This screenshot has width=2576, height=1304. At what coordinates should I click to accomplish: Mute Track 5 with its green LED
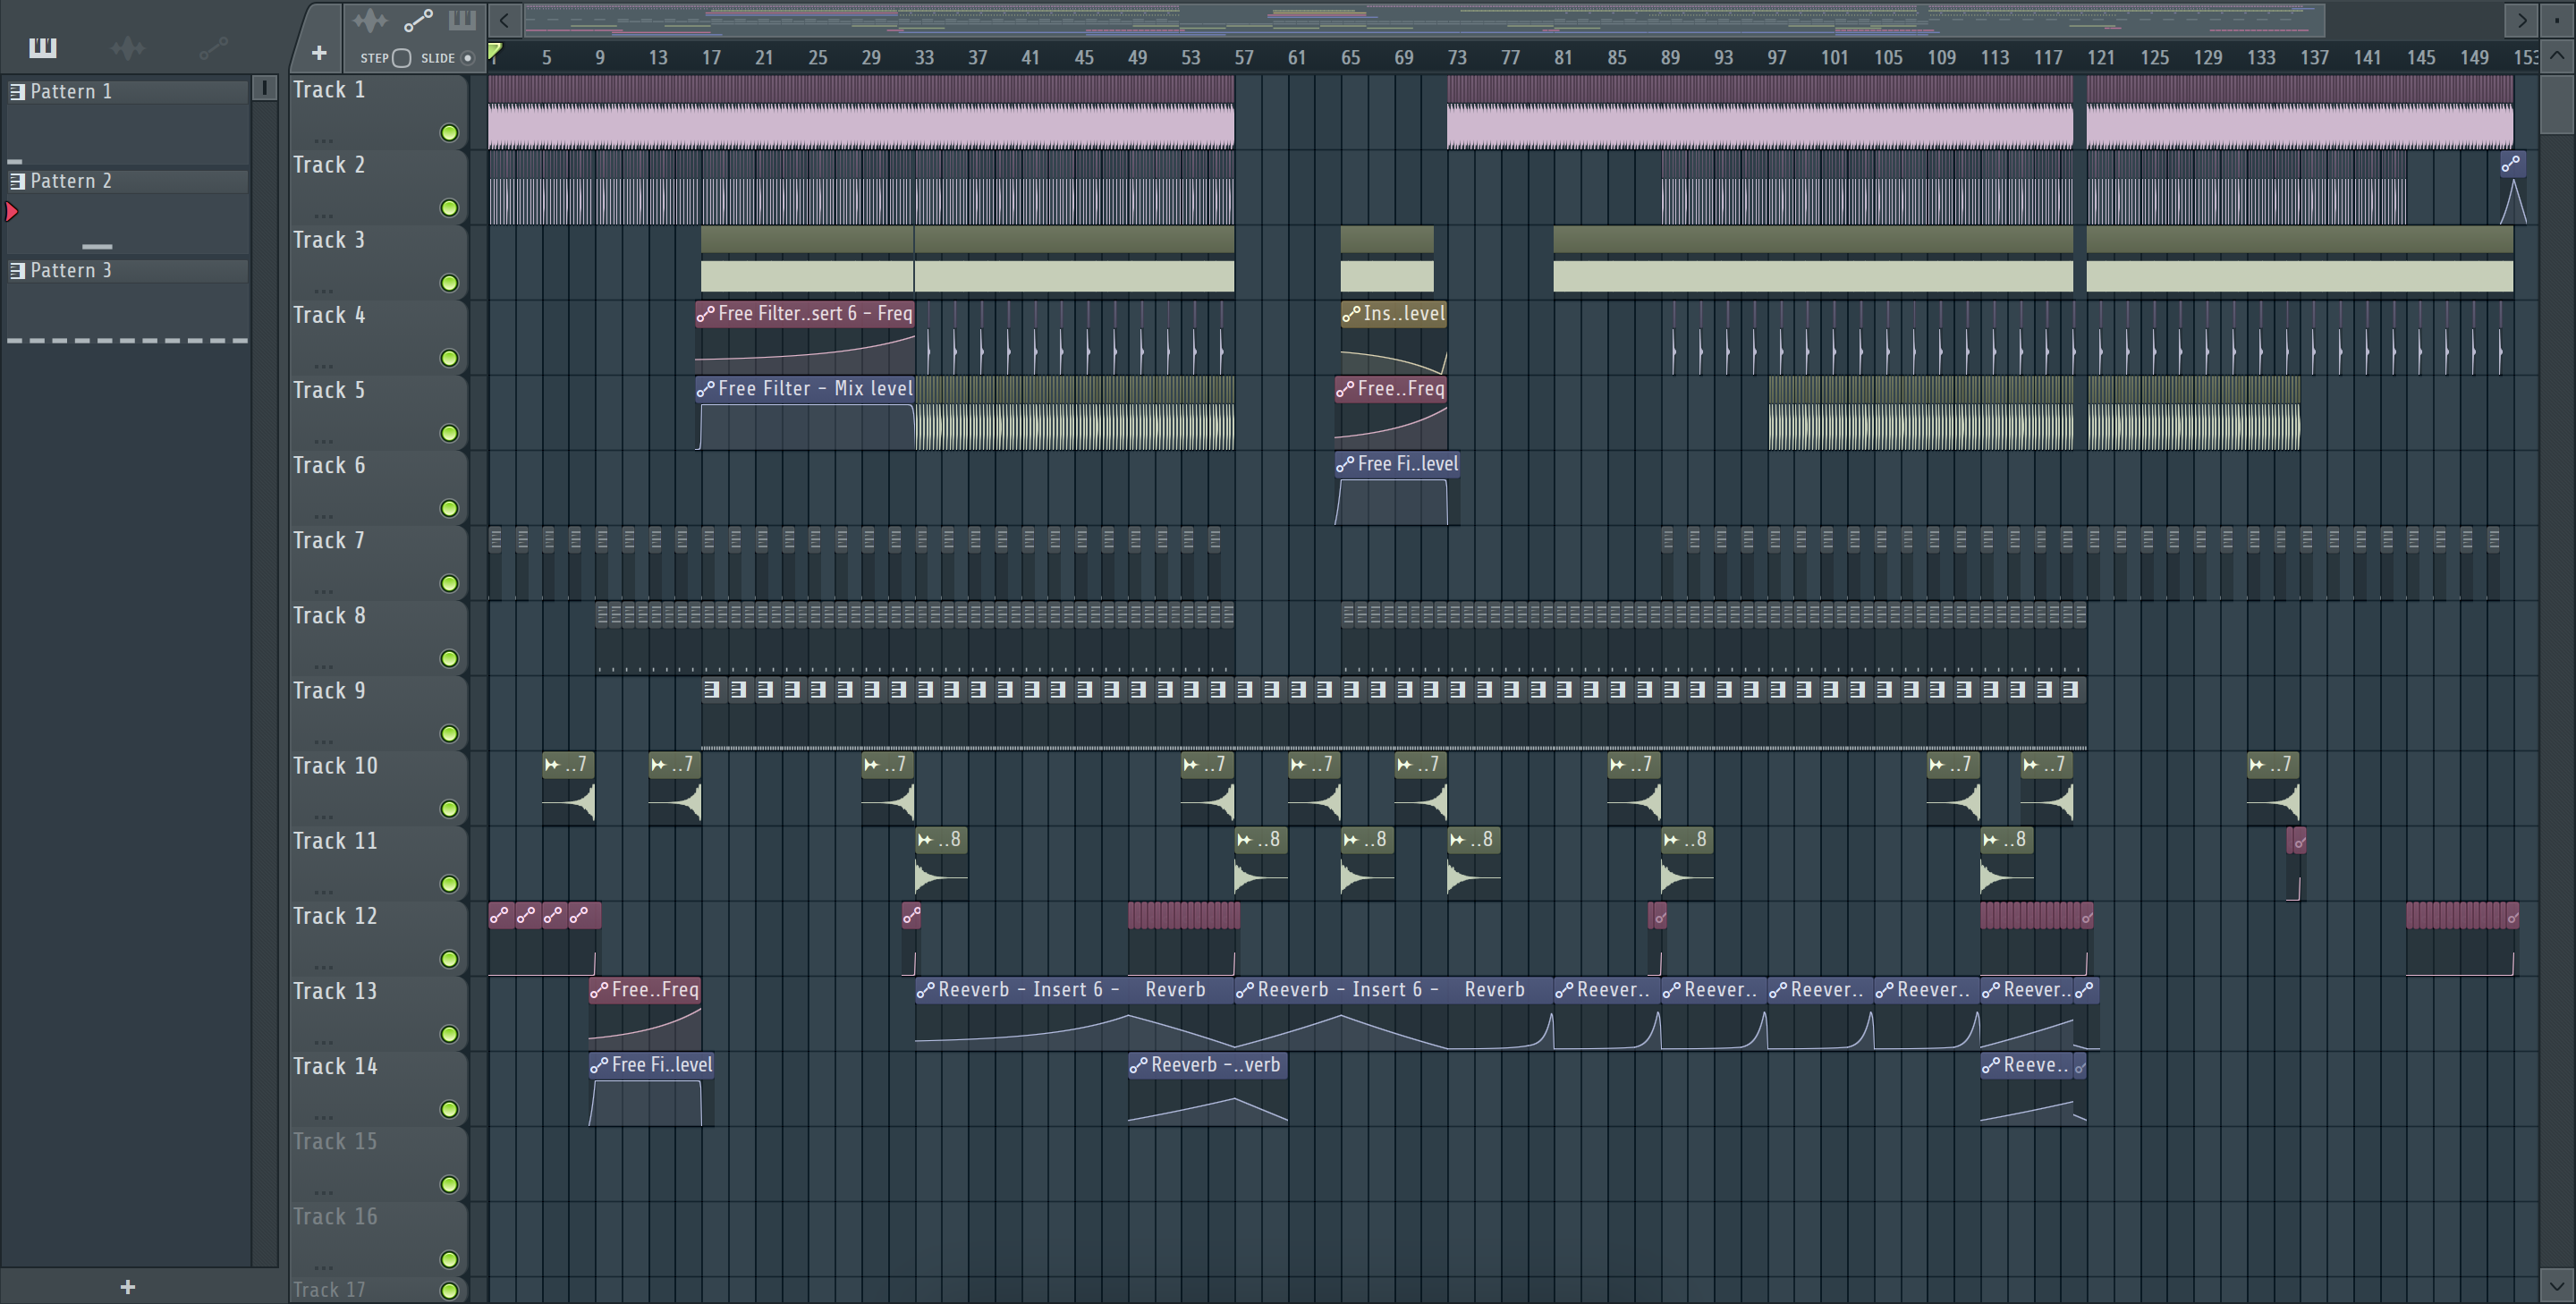(x=449, y=433)
